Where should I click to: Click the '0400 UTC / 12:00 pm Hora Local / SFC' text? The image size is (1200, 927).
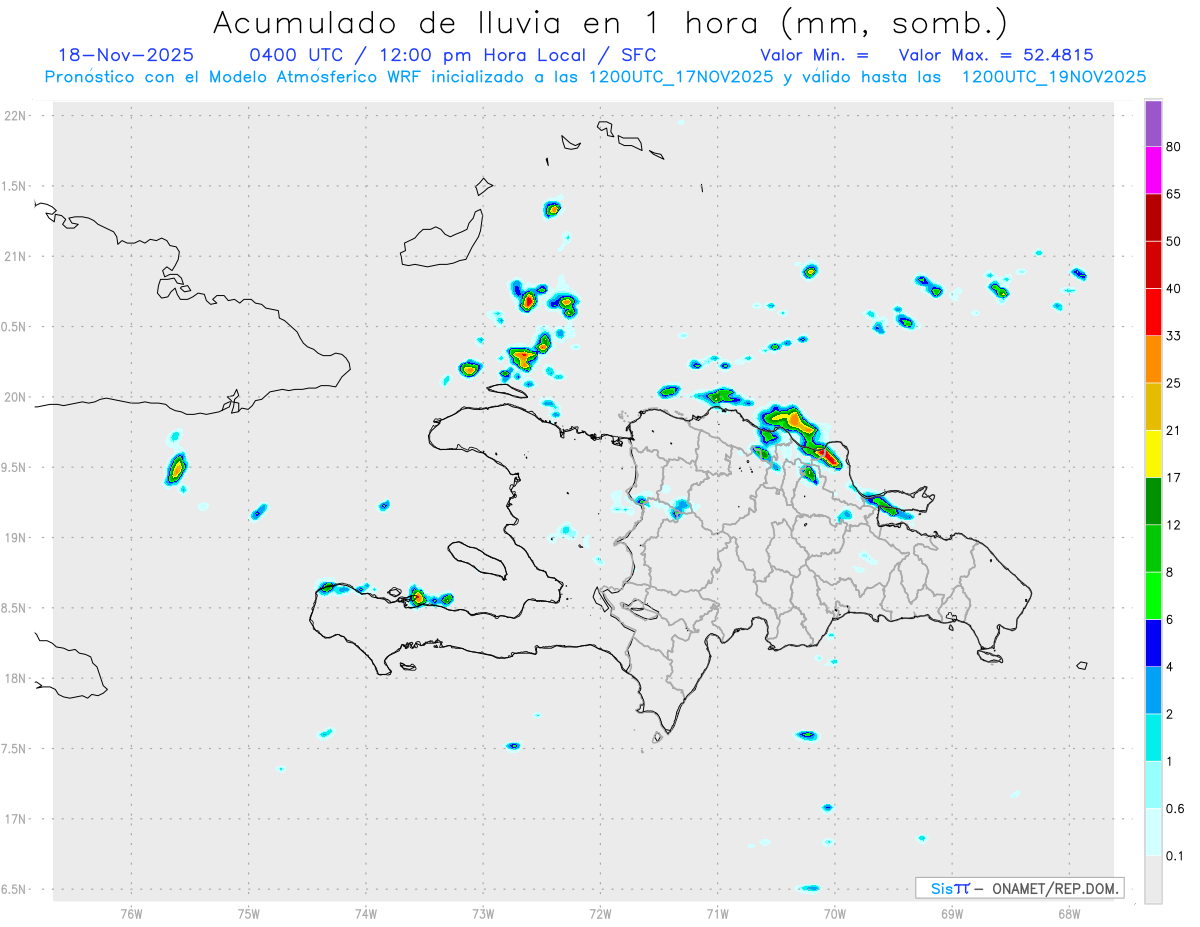[x=452, y=55]
